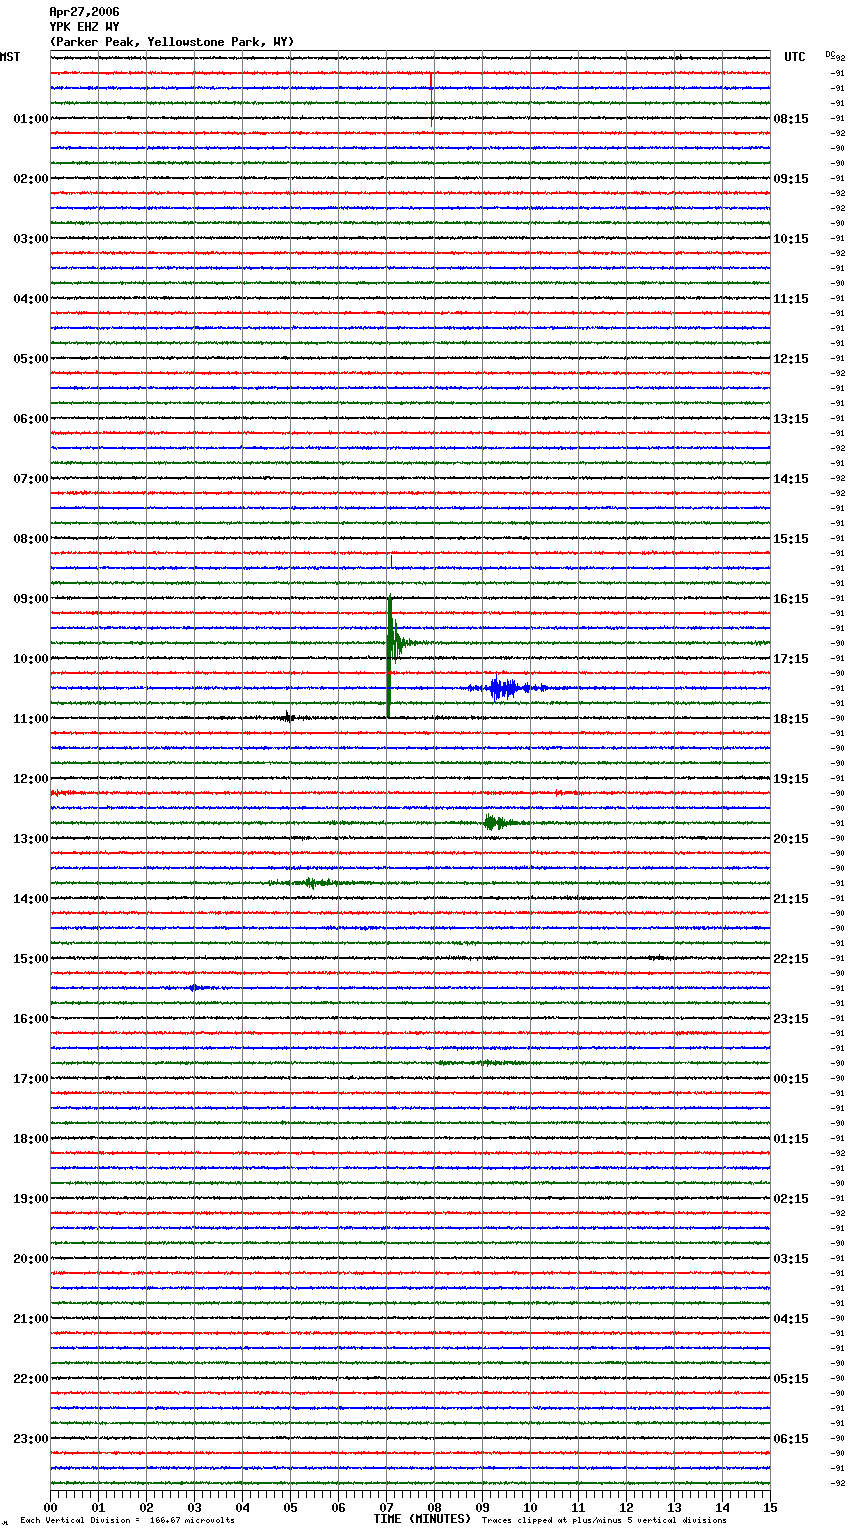Click the 23:00 MST time label
The image size is (850, 1534).
(31, 1439)
